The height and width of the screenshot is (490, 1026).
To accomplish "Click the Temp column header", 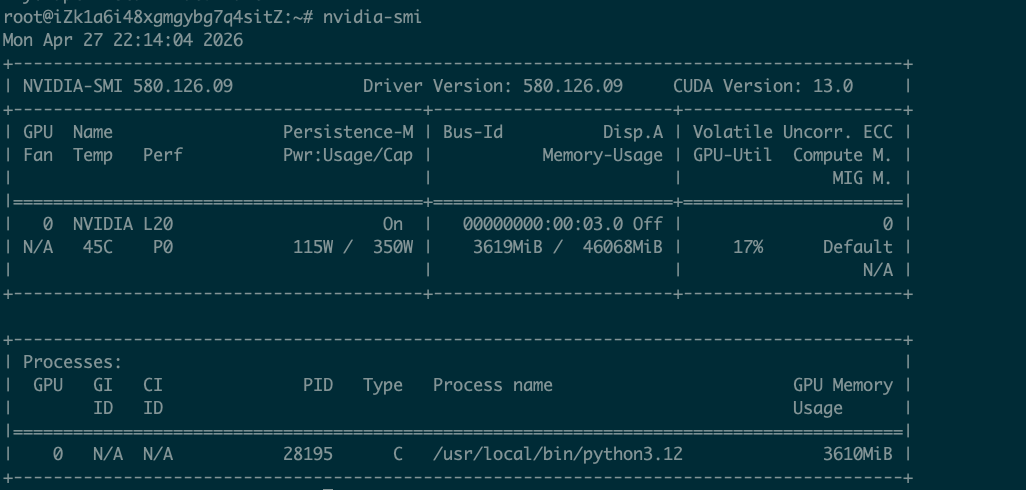I will [x=93, y=156].
